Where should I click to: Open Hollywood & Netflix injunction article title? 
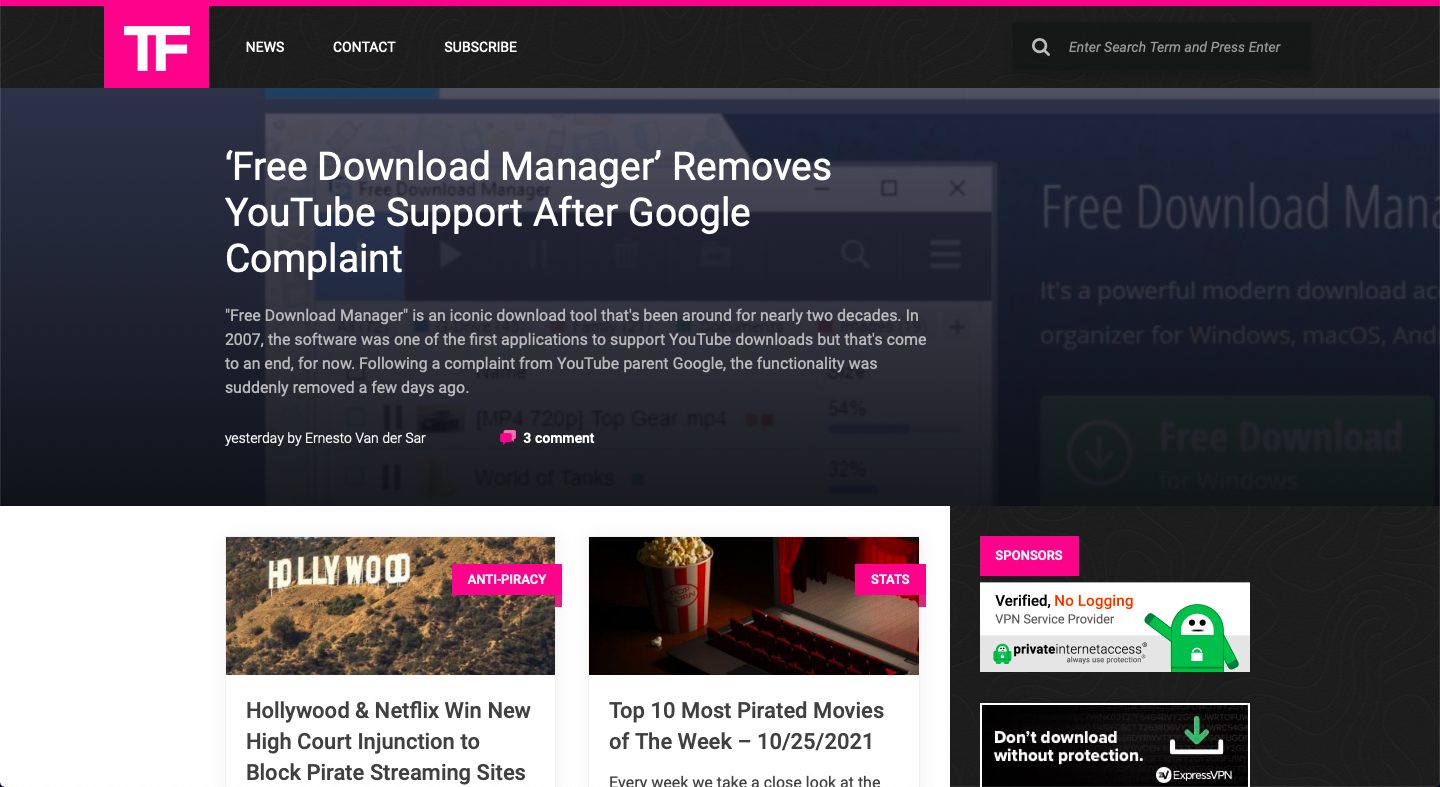pos(388,741)
